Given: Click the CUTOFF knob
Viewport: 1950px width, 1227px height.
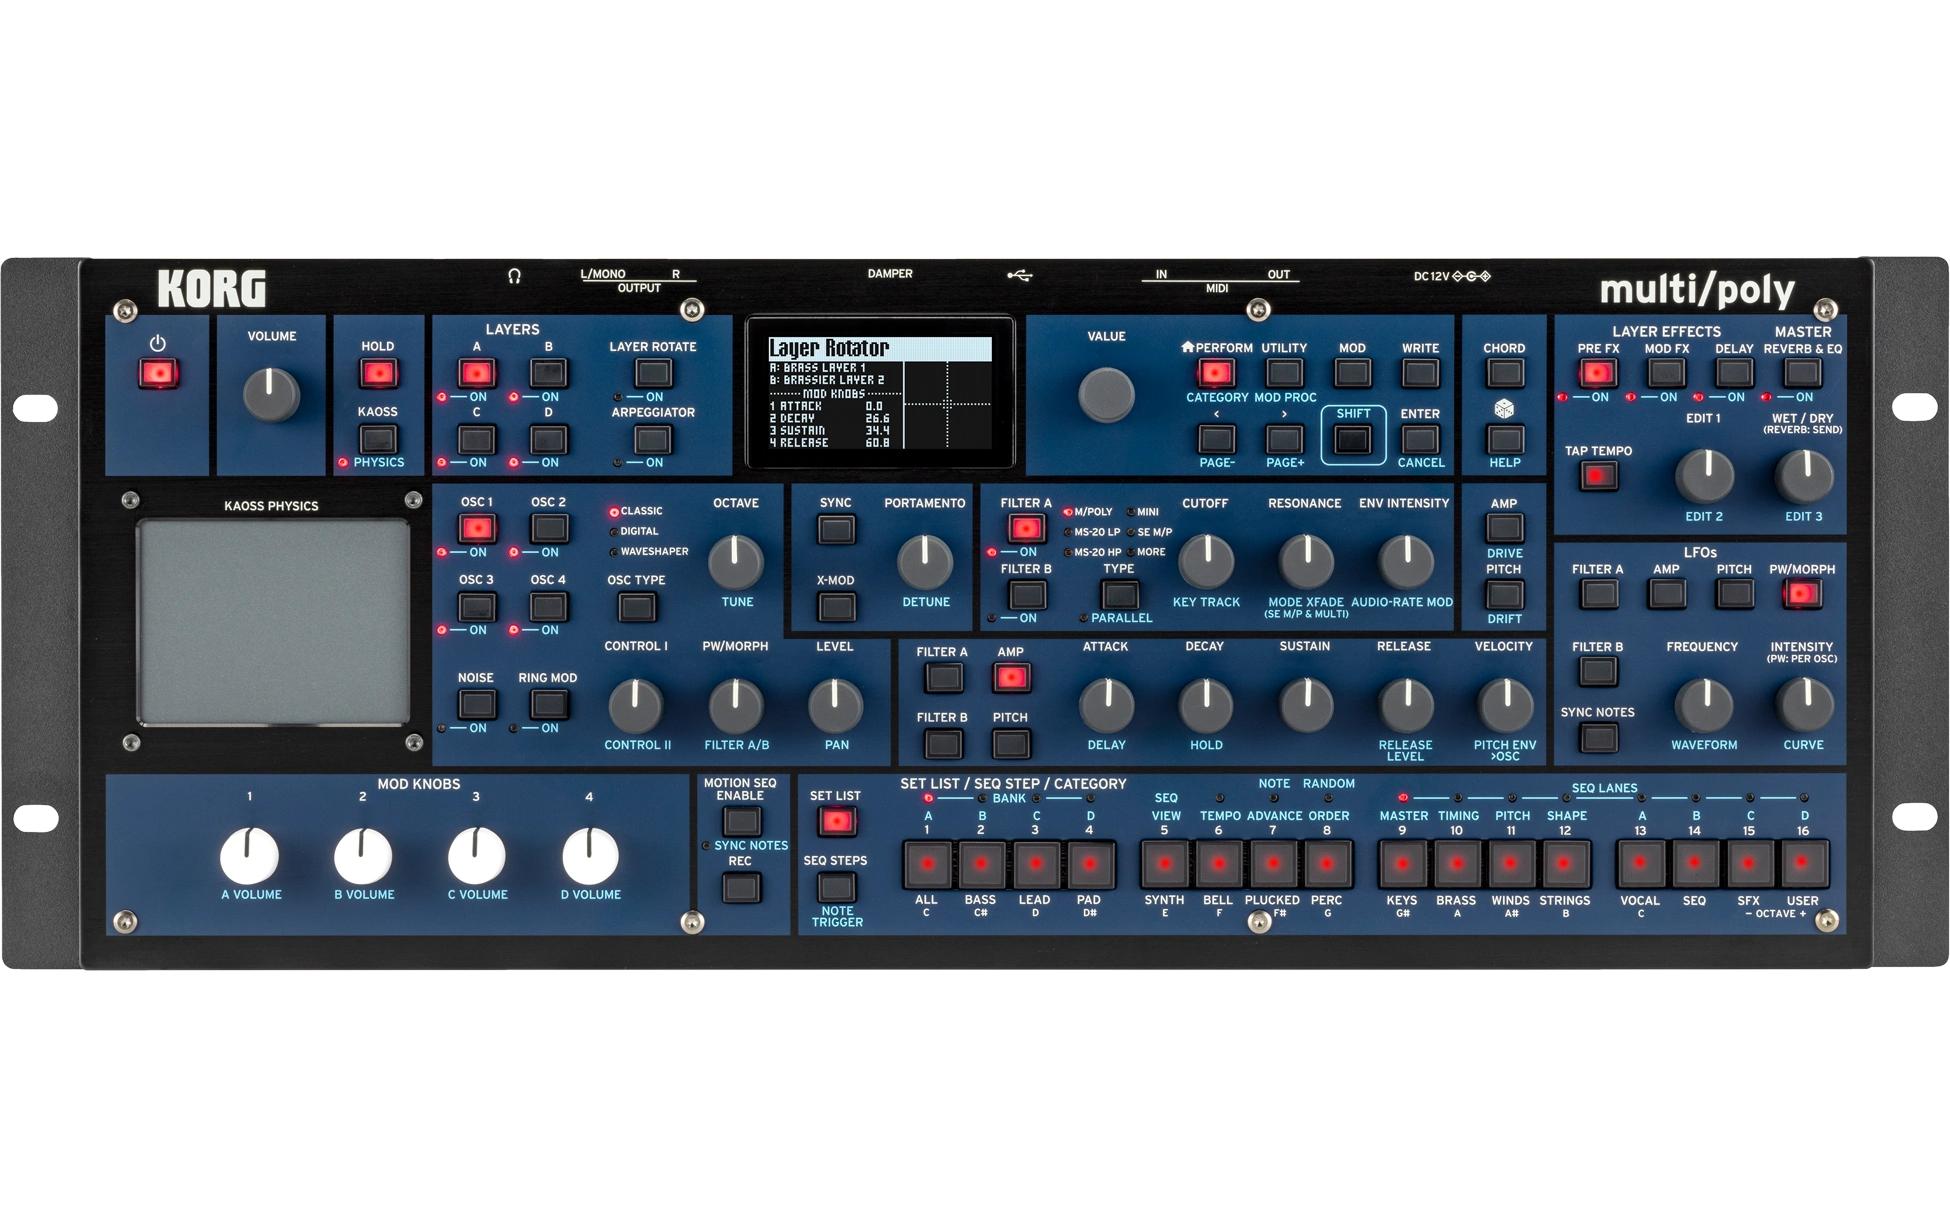Looking at the screenshot, I should pyautogui.click(x=1206, y=561).
